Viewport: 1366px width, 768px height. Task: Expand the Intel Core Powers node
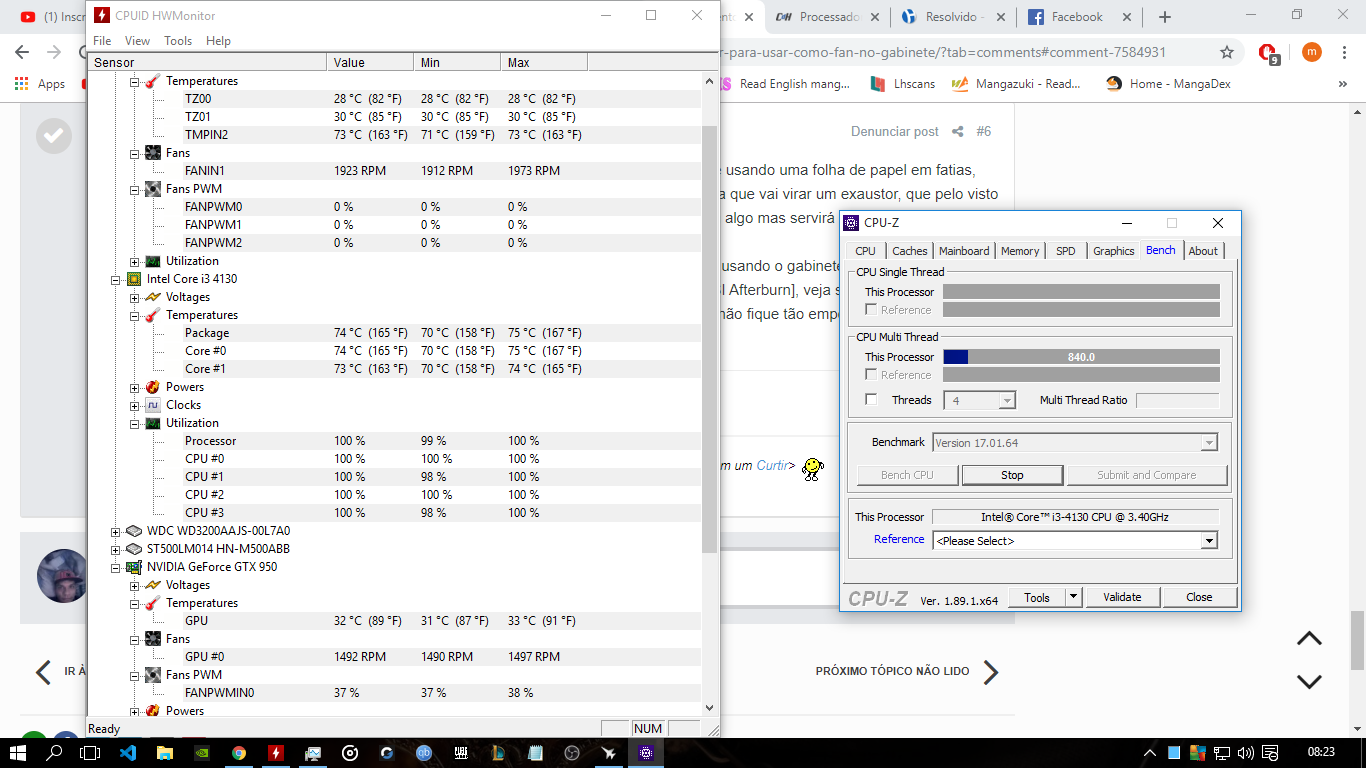(134, 387)
